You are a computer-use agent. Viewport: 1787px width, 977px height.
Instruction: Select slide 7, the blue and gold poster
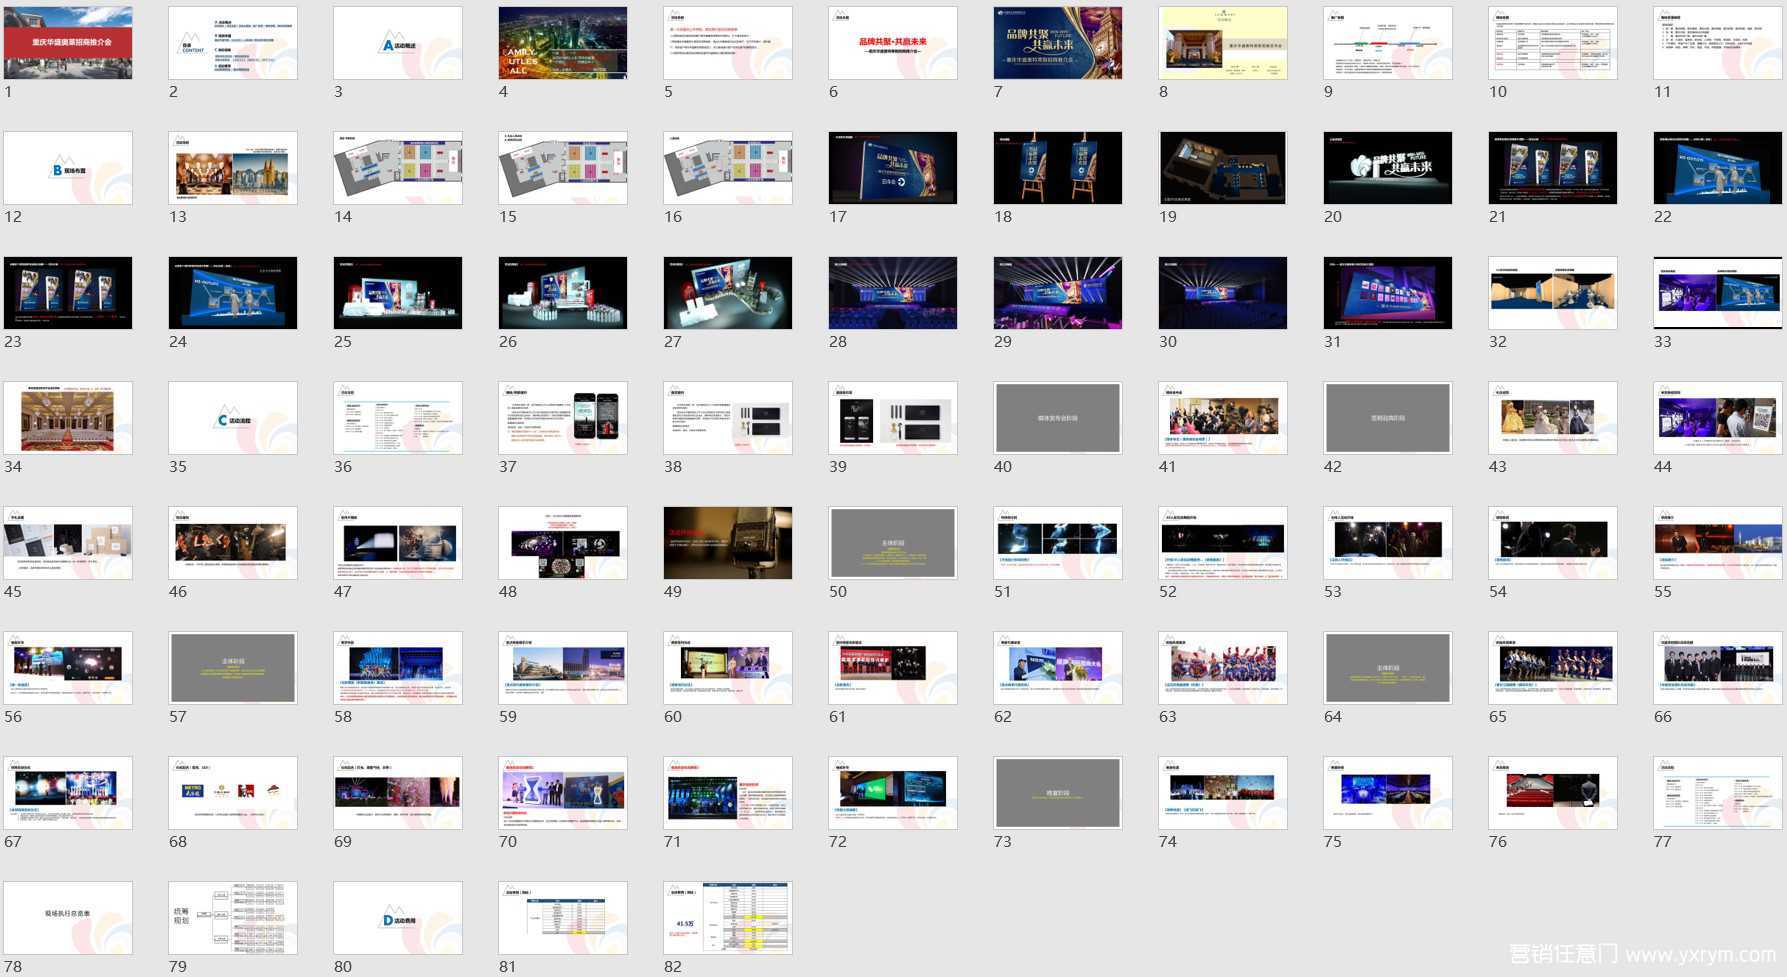(x=1058, y=43)
